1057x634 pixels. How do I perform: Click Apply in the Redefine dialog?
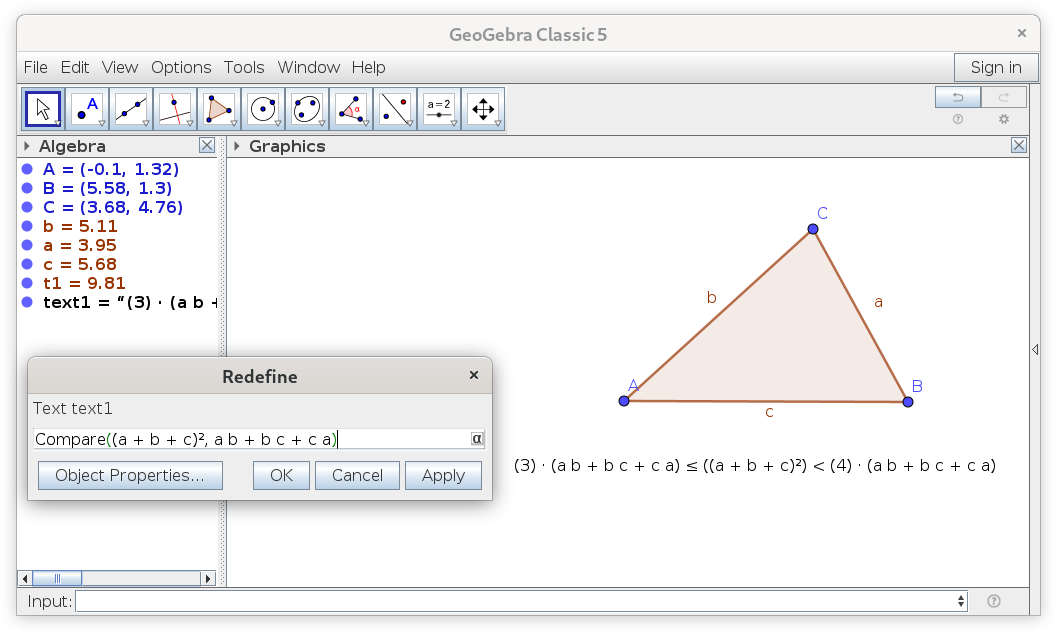[x=443, y=475]
